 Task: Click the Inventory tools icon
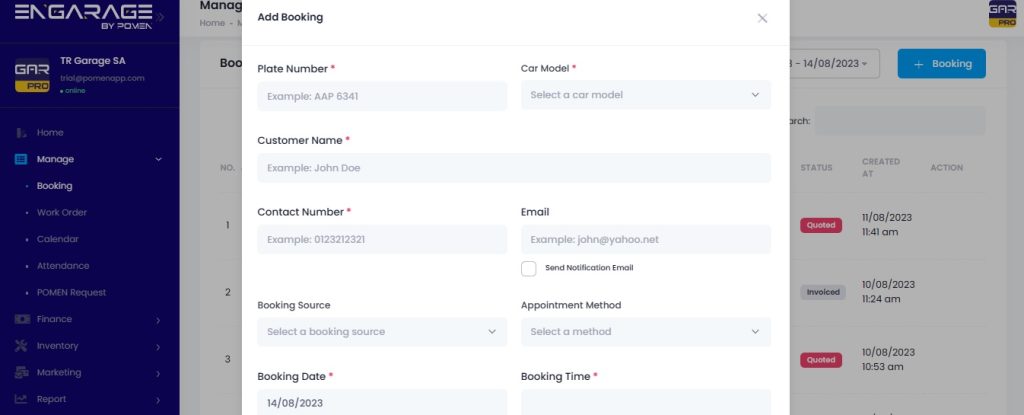pyautogui.click(x=21, y=346)
